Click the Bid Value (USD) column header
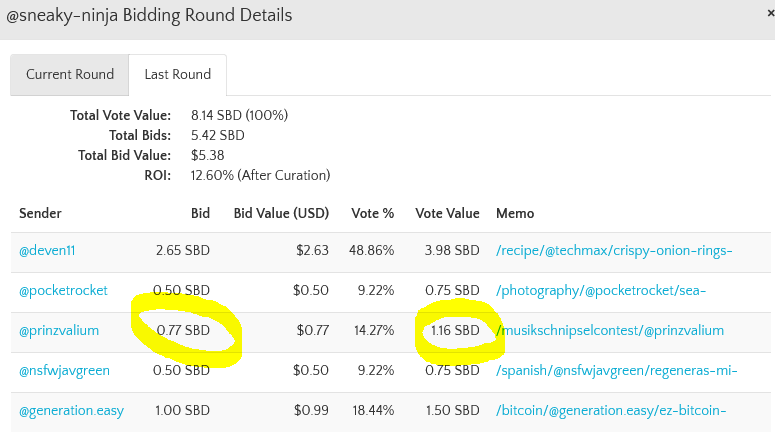 (281, 213)
